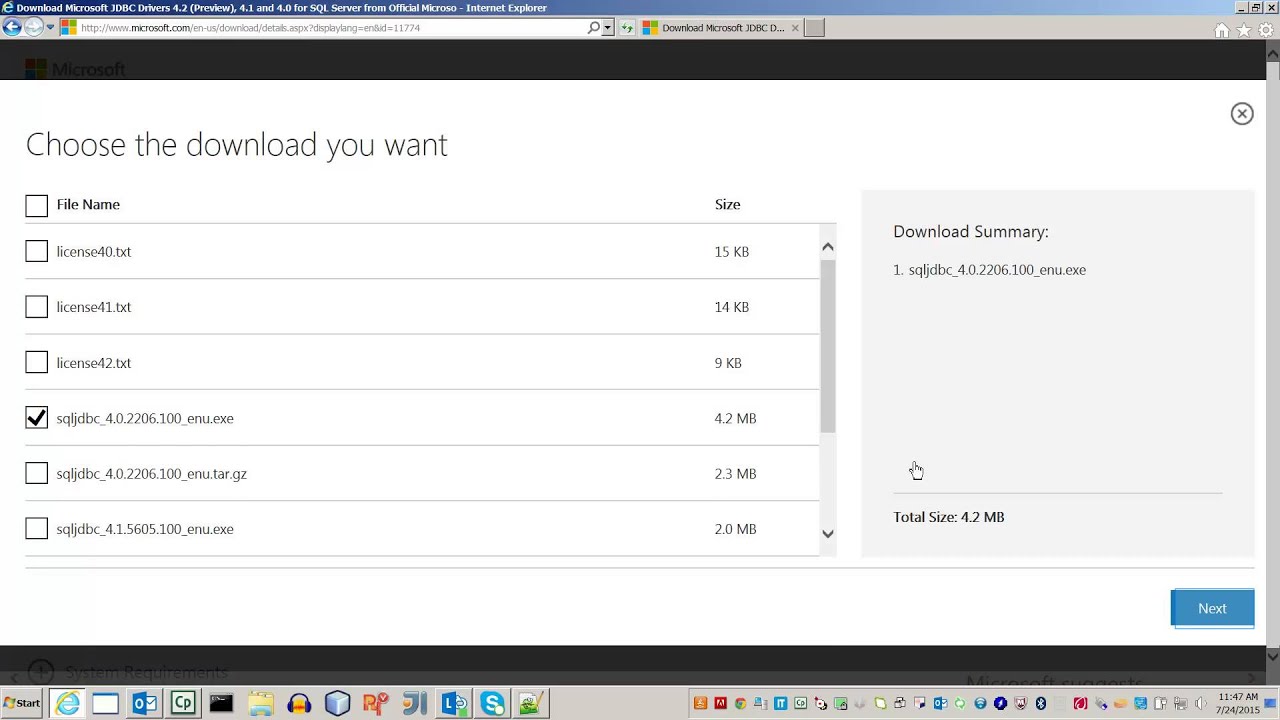Open Audacity headphones icon on taskbar
Viewport: 1280px width, 720px height.
pos(299,704)
